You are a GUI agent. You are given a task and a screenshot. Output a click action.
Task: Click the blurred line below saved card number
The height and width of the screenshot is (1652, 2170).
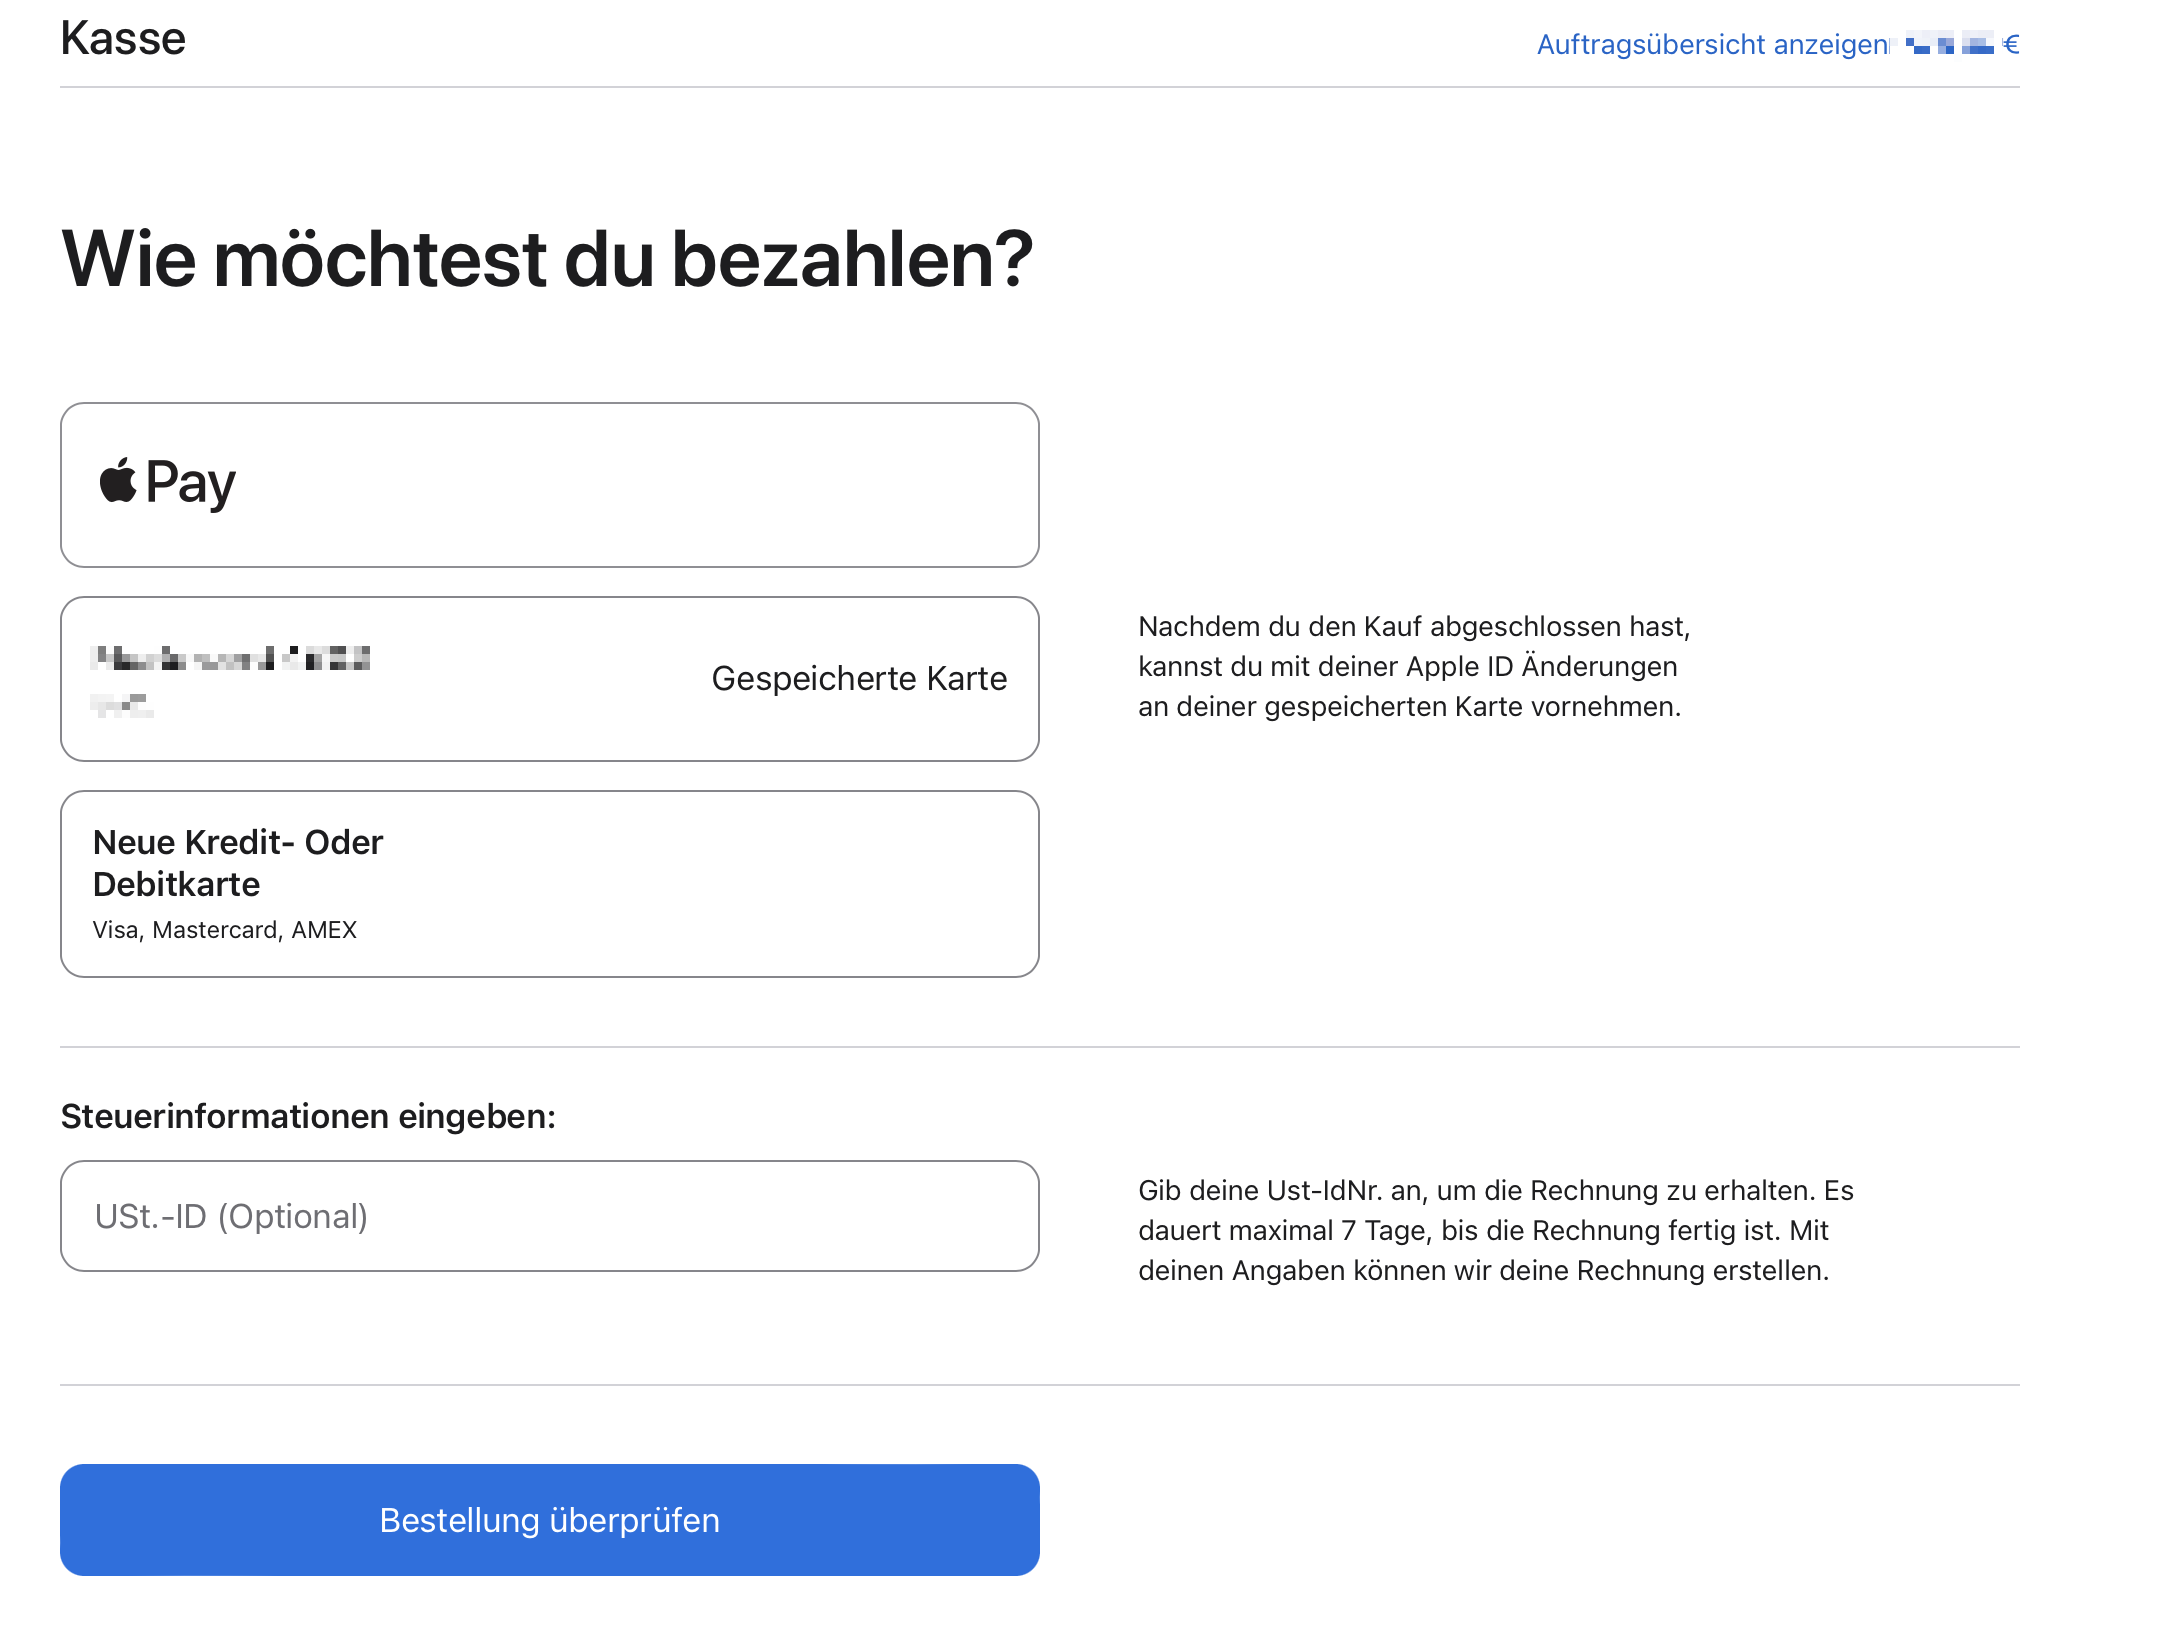(122, 705)
